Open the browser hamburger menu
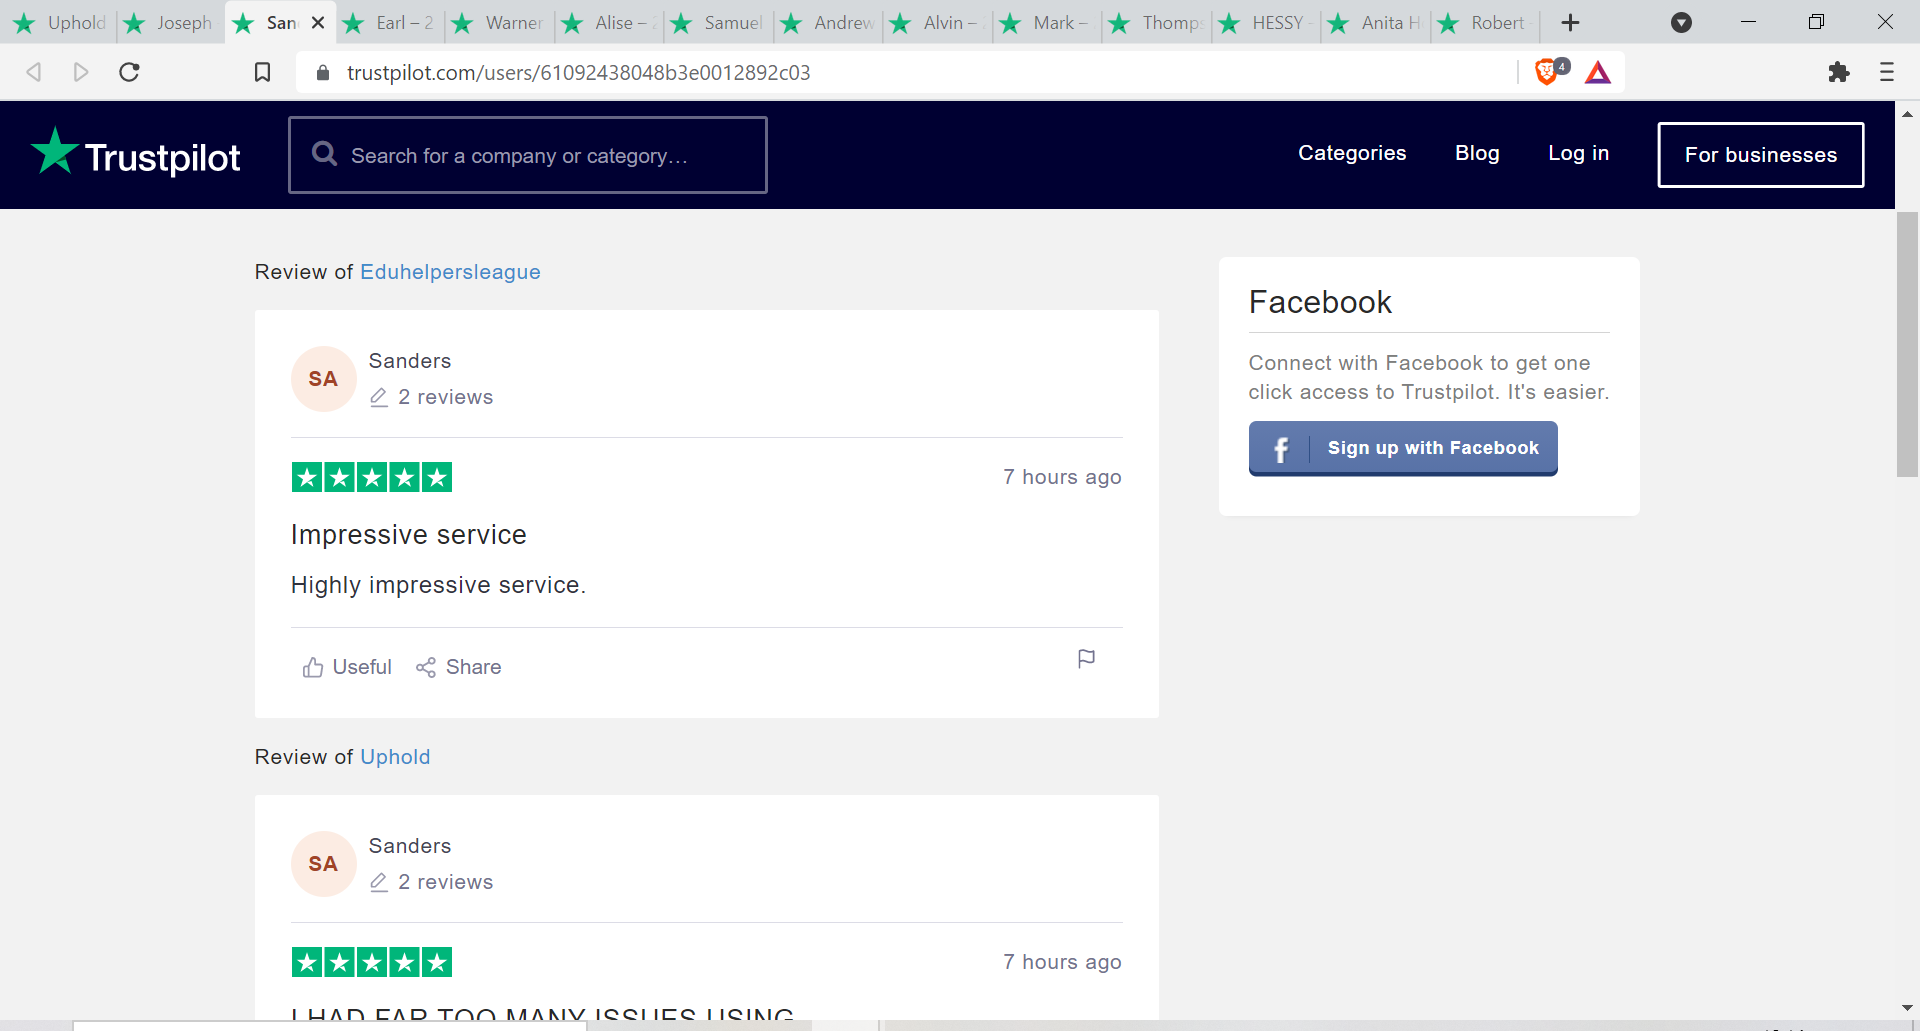The width and height of the screenshot is (1920, 1031). 1887,72
